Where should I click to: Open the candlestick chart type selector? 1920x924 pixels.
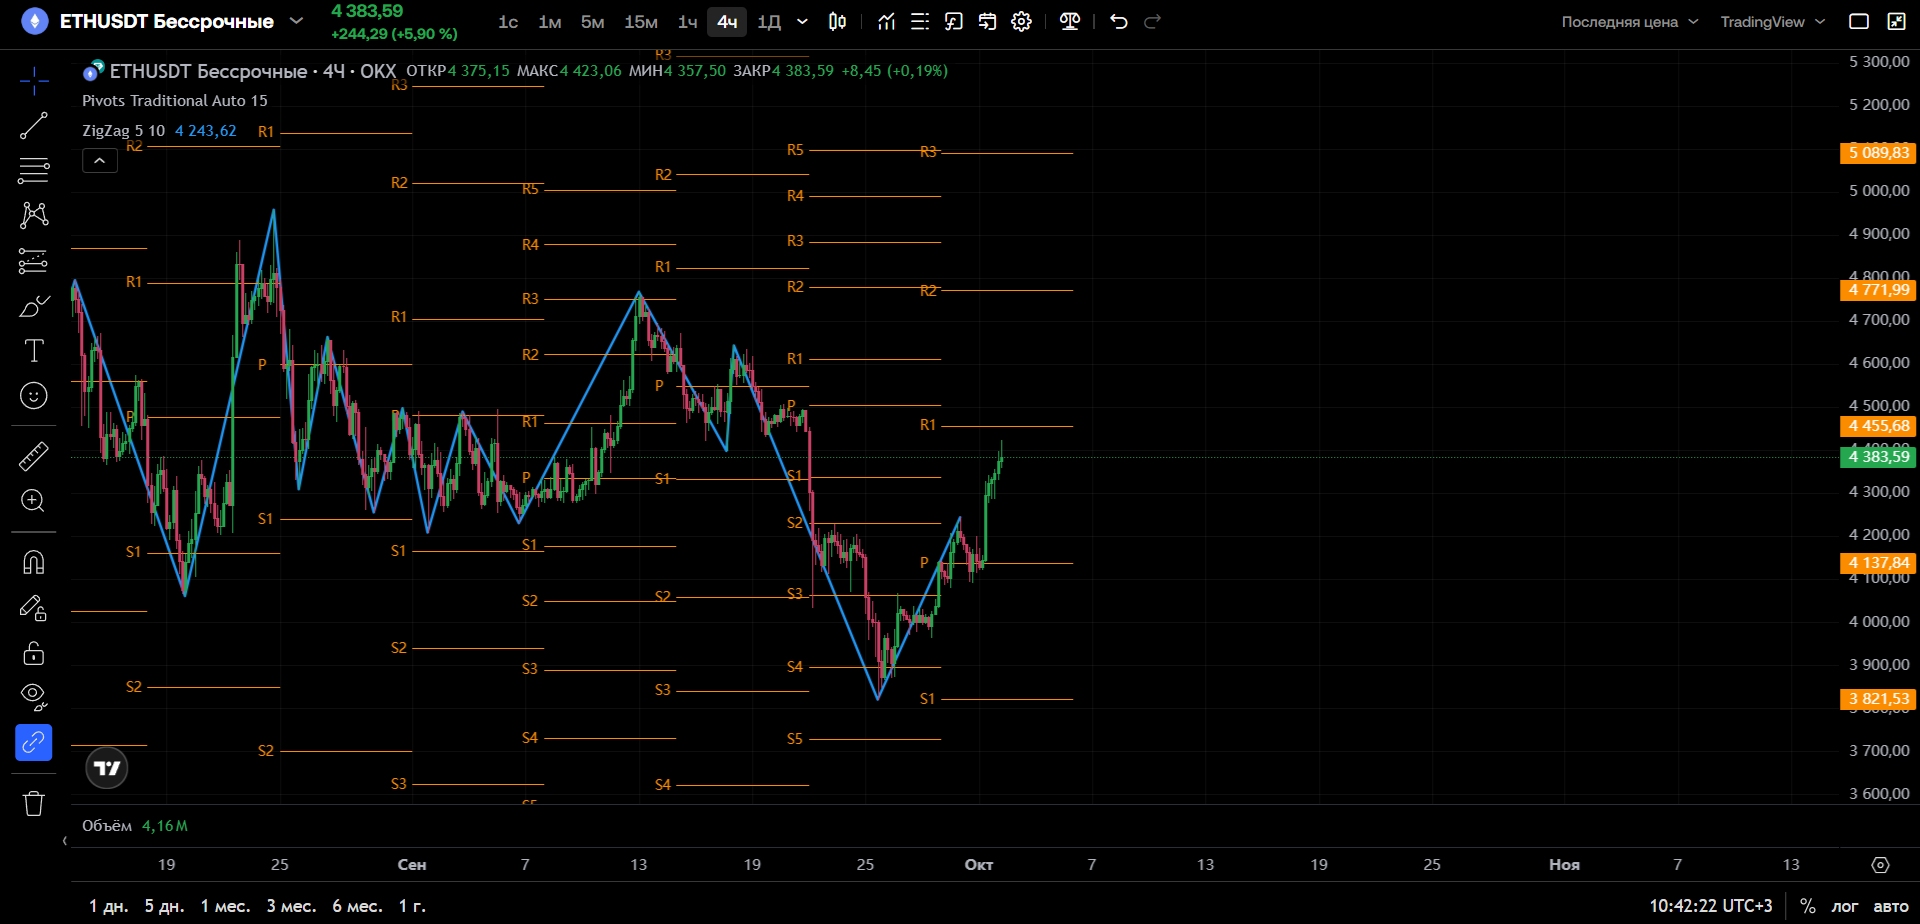tap(838, 21)
